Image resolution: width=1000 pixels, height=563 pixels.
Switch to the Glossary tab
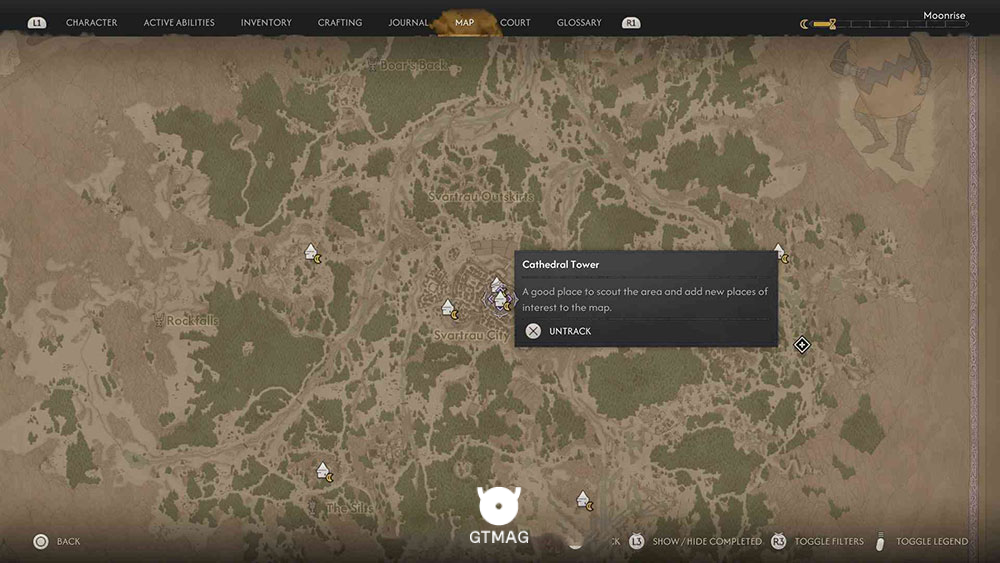coord(579,22)
